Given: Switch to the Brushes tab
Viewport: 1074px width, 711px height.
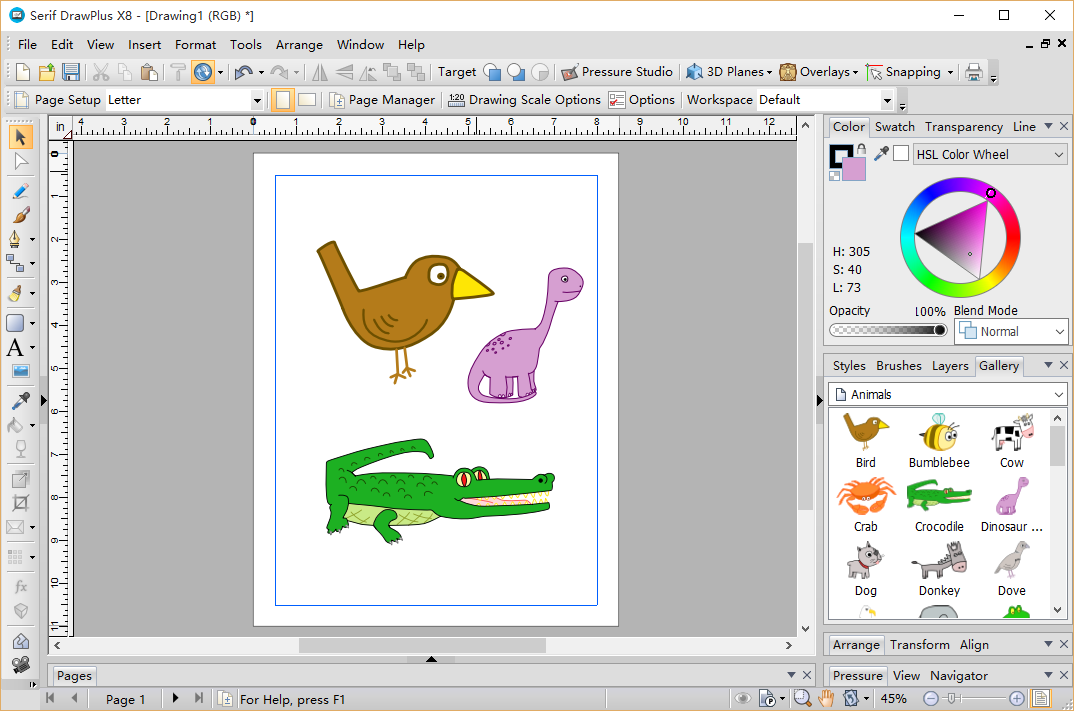Looking at the screenshot, I should 898,365.
